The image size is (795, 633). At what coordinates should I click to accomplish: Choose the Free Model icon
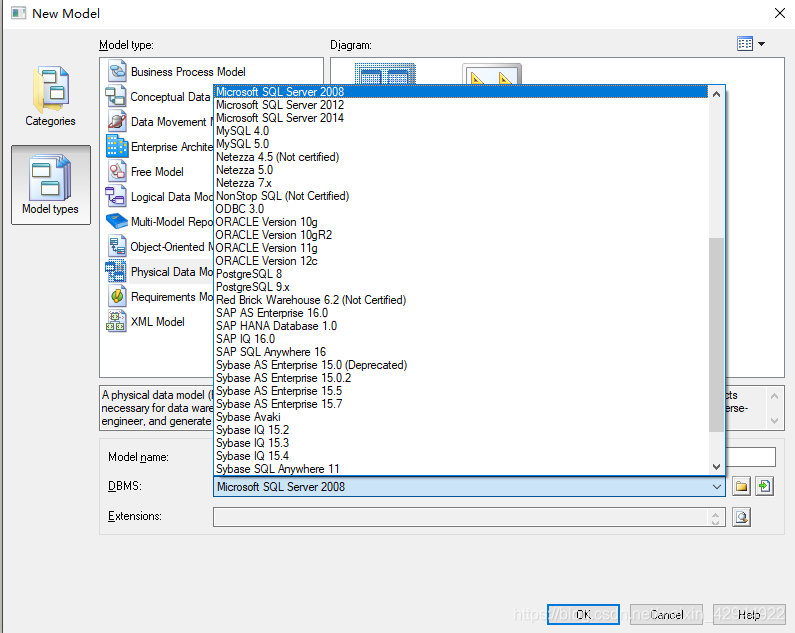[x=117, y=171]
